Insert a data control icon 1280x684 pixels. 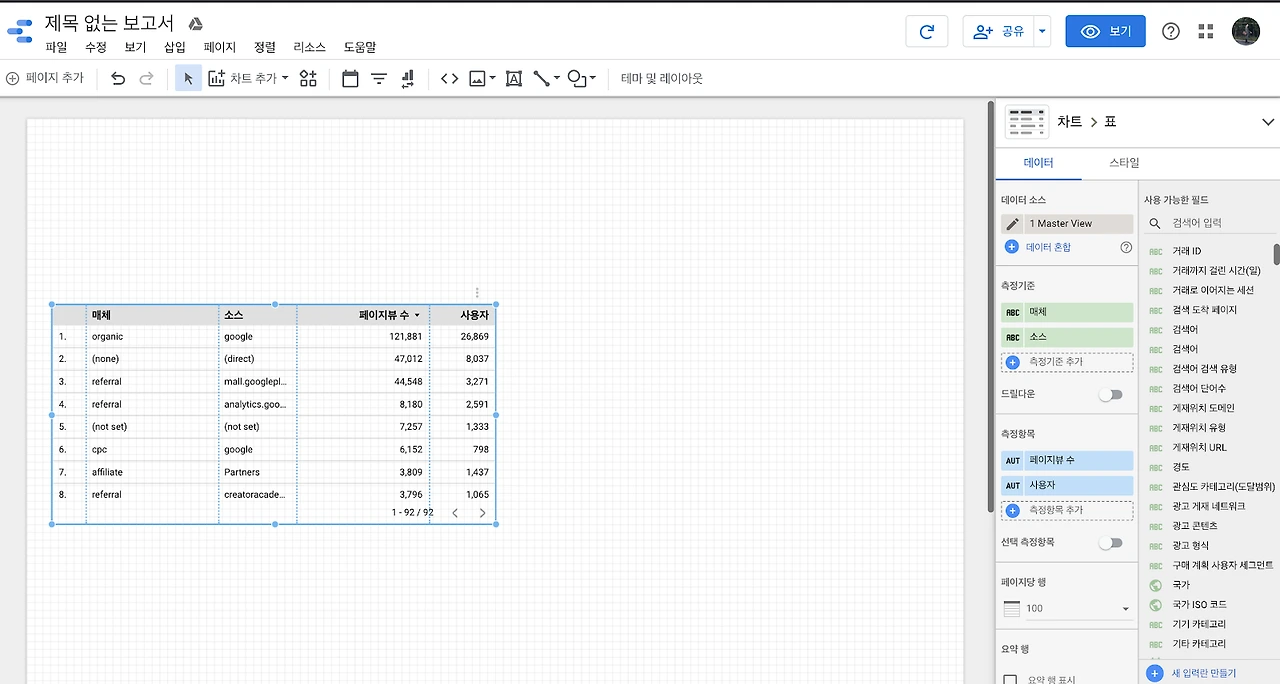[408, 78]
